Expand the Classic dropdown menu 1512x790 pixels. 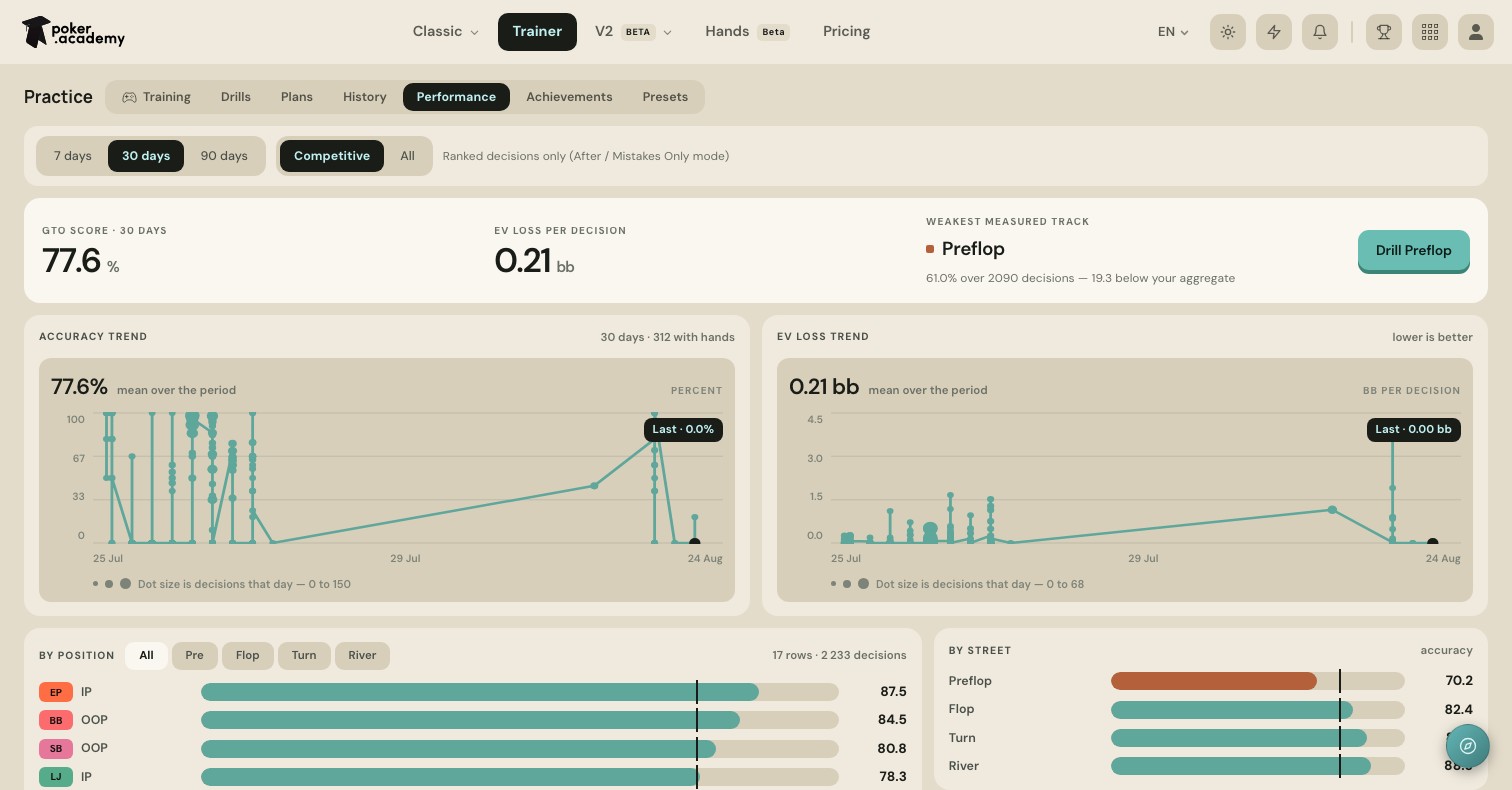[x=445, y=32]
